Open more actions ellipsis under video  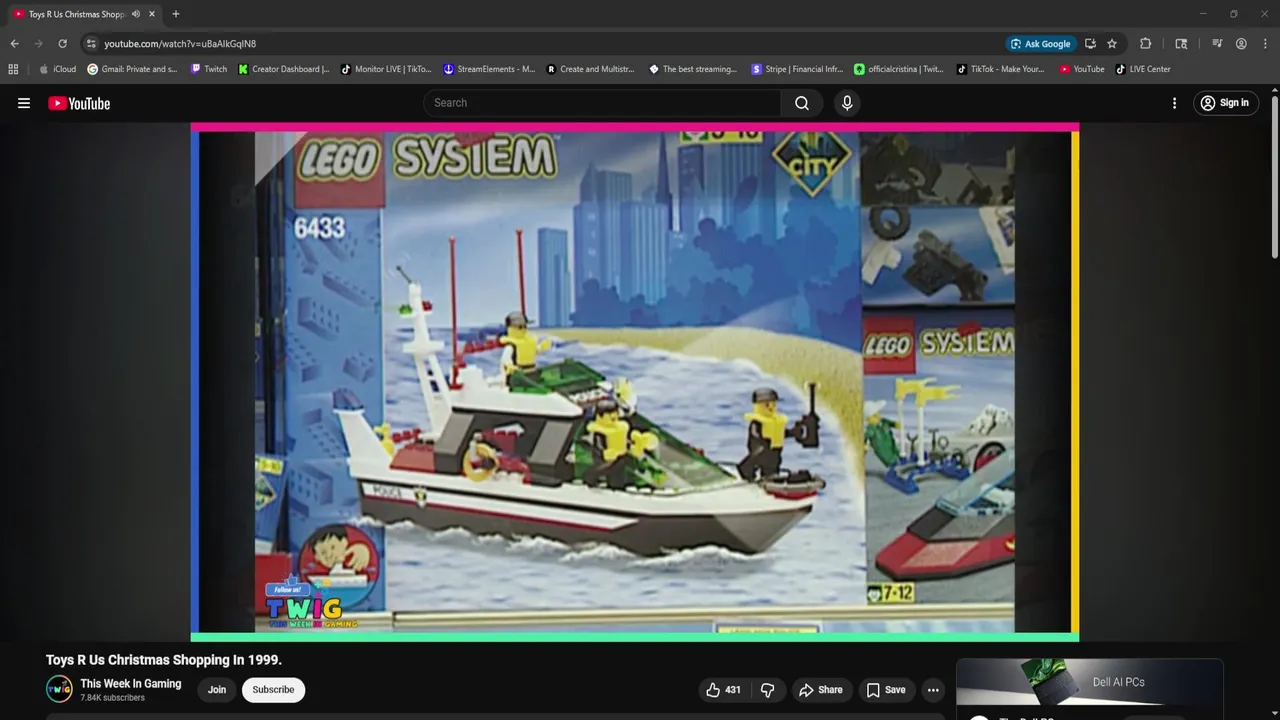coord(933,690)
